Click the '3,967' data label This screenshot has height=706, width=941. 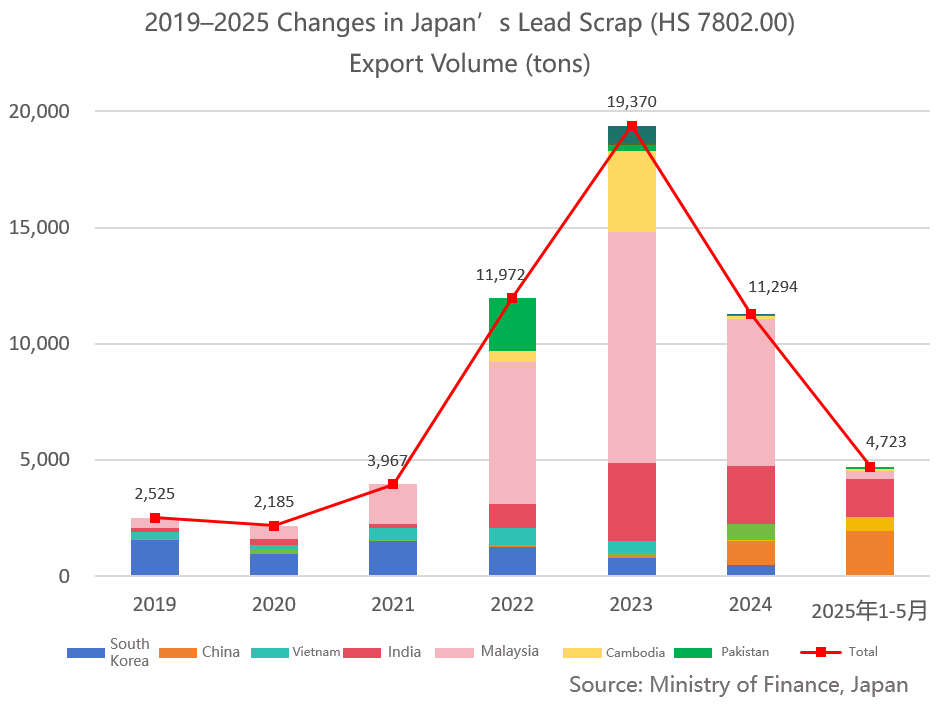(387, 460)
